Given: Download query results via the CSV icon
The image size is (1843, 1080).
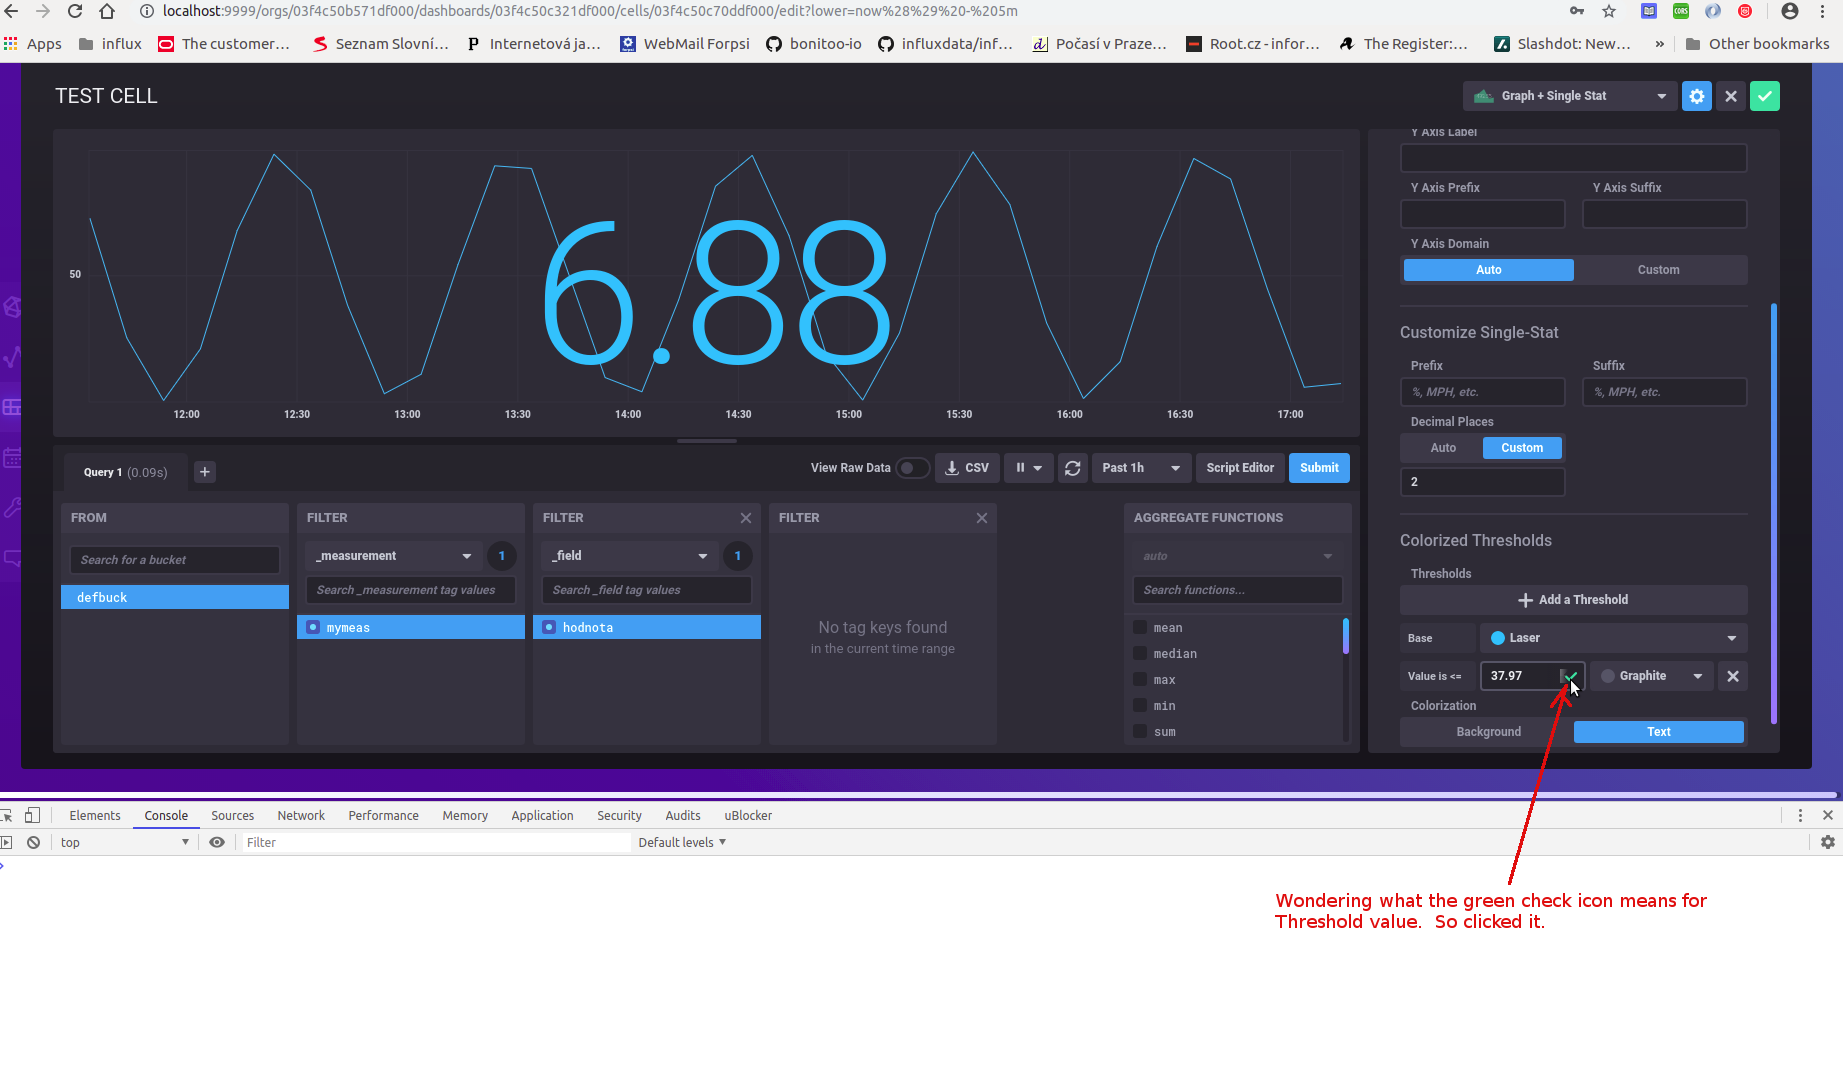Looking at the screenshot, I should pyautogui.click(x=966, y=467).
